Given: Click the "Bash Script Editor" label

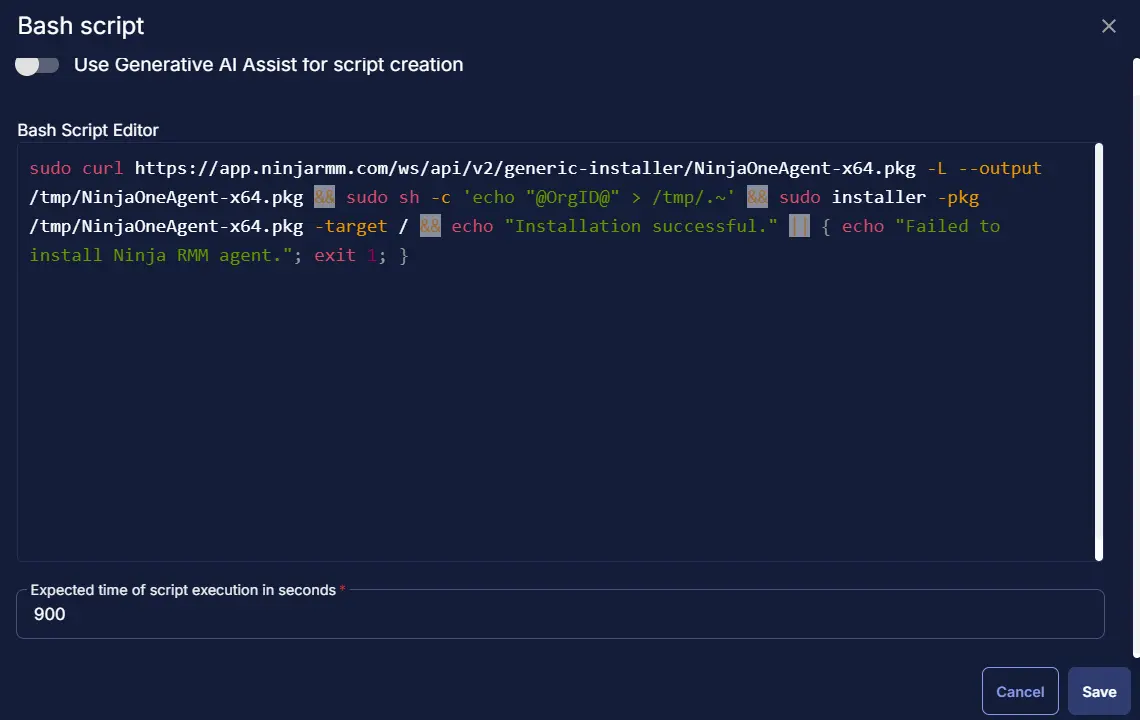Looking at the screenshot, I should pos(88,130).
